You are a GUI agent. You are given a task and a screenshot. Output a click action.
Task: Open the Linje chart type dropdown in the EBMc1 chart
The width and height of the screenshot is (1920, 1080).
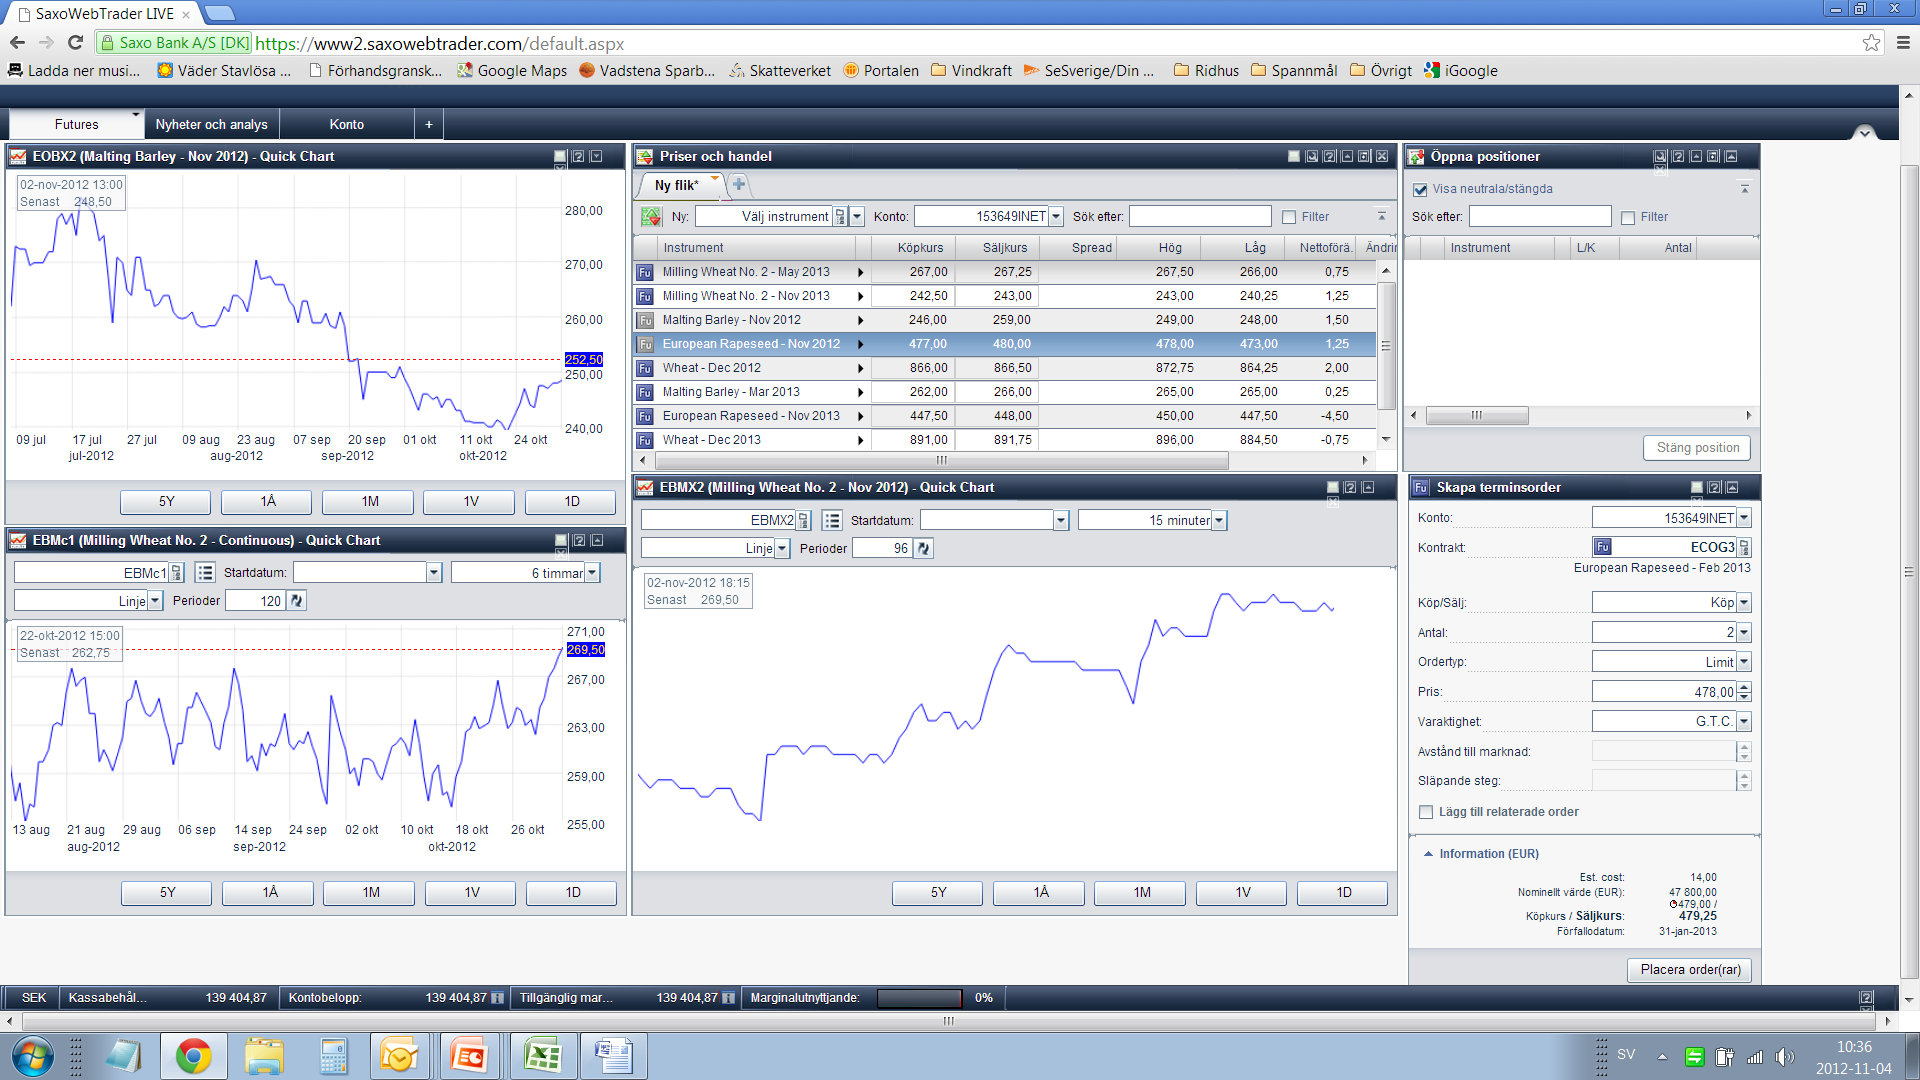pos(155,601)
